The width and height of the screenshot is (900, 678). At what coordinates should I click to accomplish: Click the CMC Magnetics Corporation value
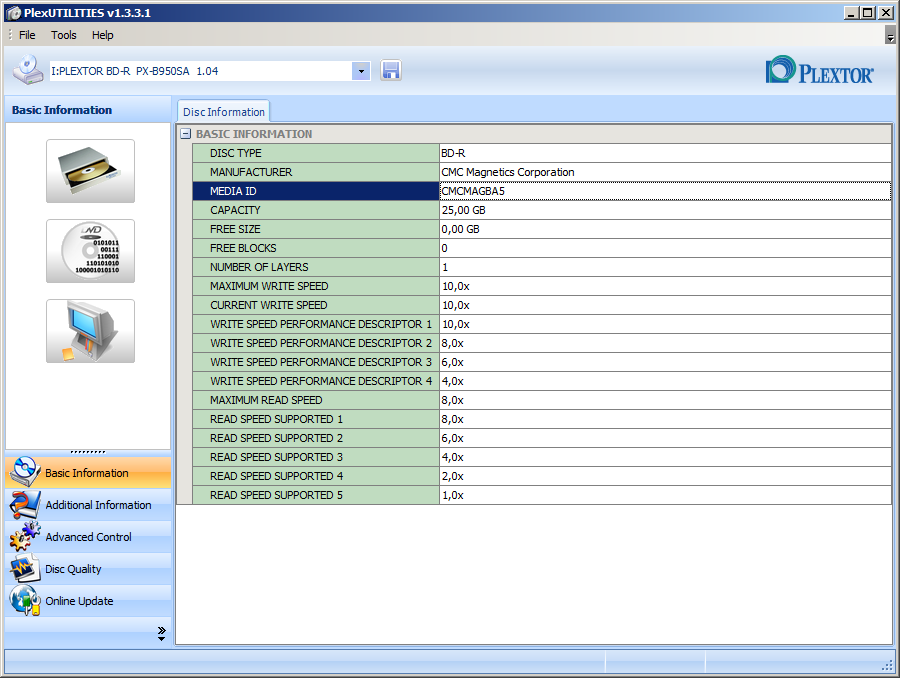665,172
